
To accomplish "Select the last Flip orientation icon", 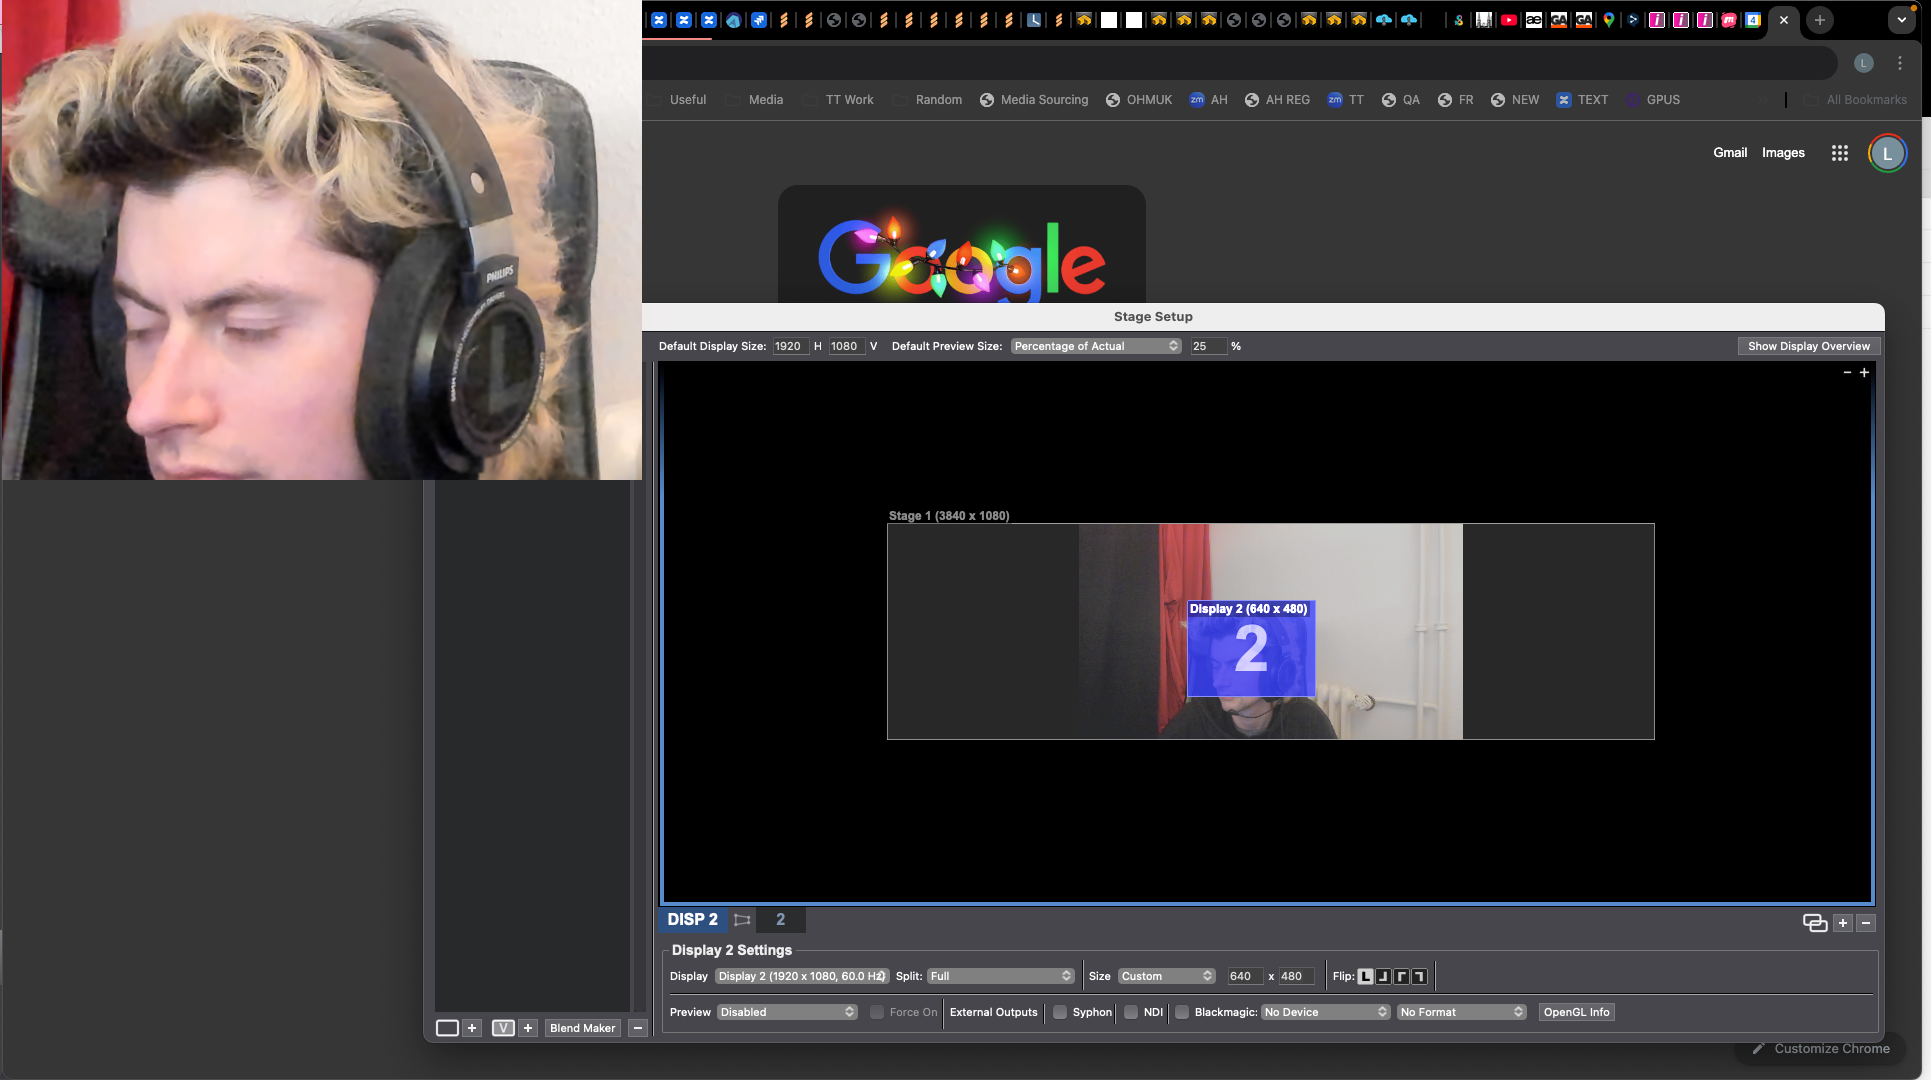I will click(x=1419, y=976).
